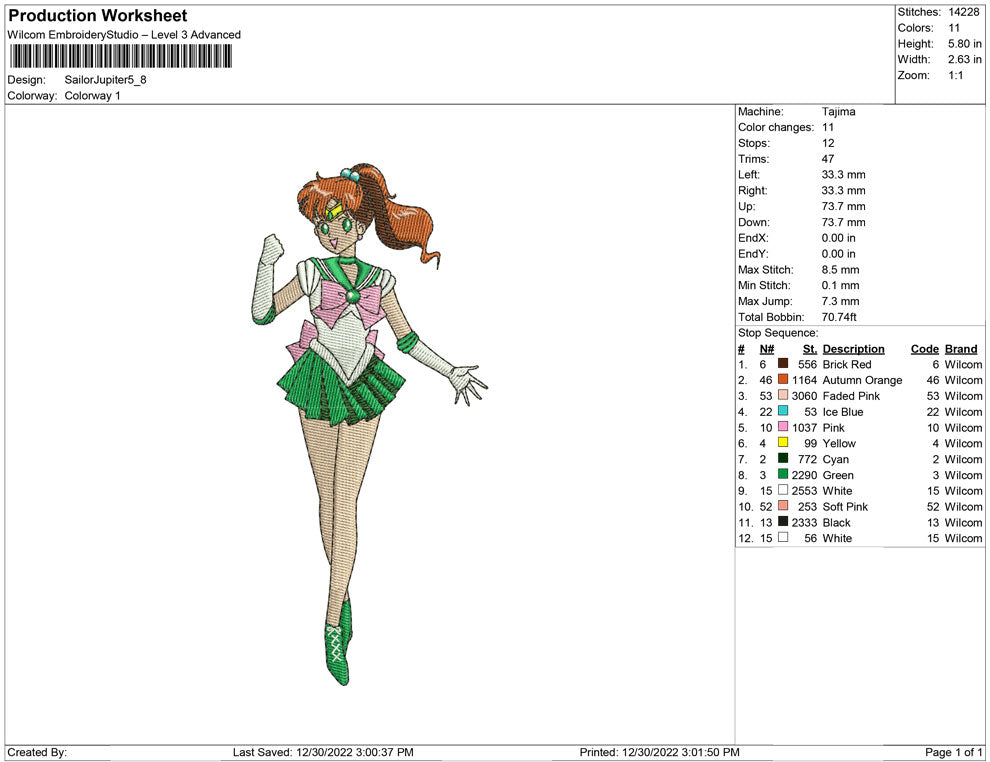
Task: Select the design name SailorJupiter5_8
Action: click(105, 80)
